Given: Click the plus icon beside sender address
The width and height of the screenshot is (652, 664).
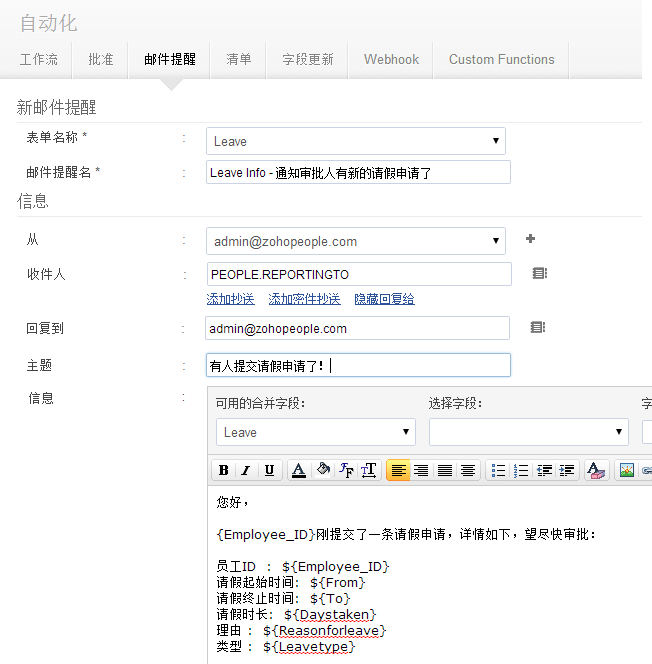Looking at the screenshot, I should tap(530, 239).
